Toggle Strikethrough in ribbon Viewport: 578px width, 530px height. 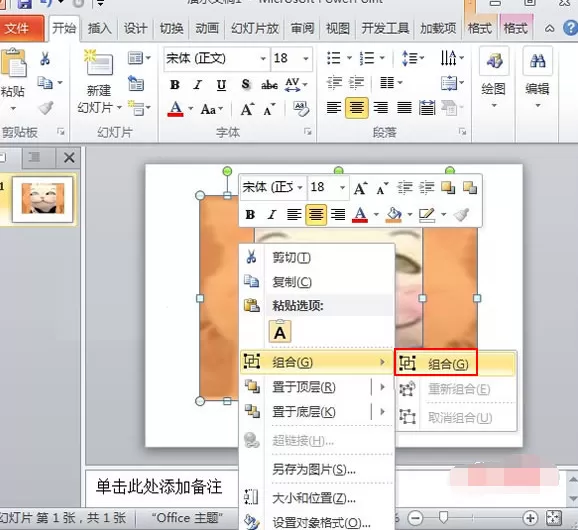[x=269, y=85]
